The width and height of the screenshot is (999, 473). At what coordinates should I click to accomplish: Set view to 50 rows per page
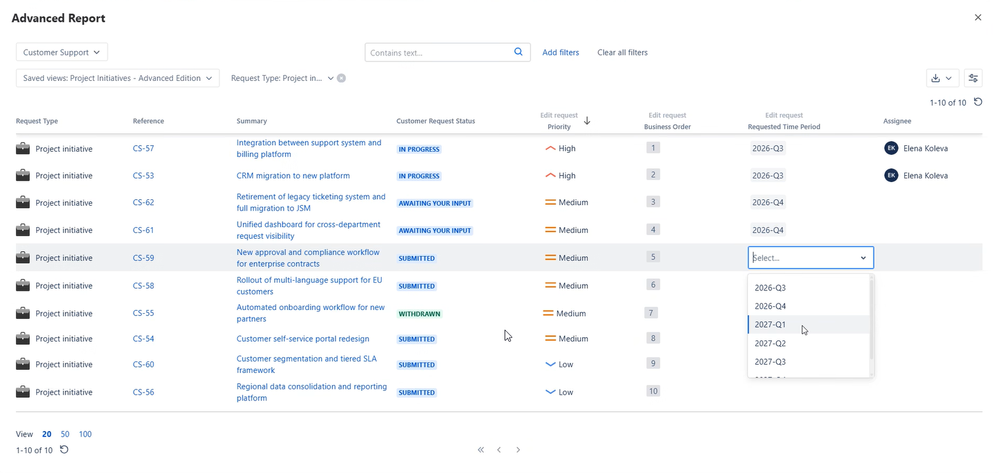[x=65, y=434]
